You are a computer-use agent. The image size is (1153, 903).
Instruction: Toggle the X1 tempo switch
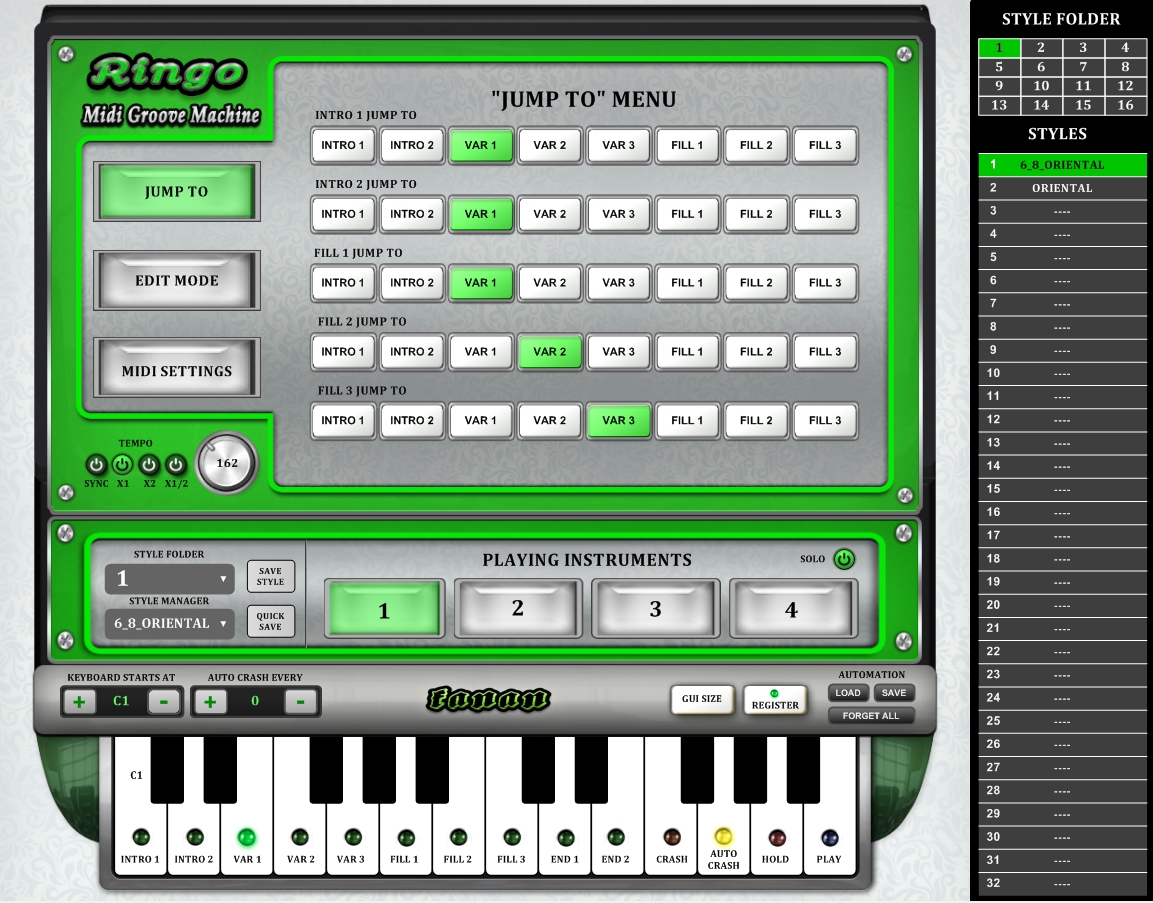tap(122, 465)
